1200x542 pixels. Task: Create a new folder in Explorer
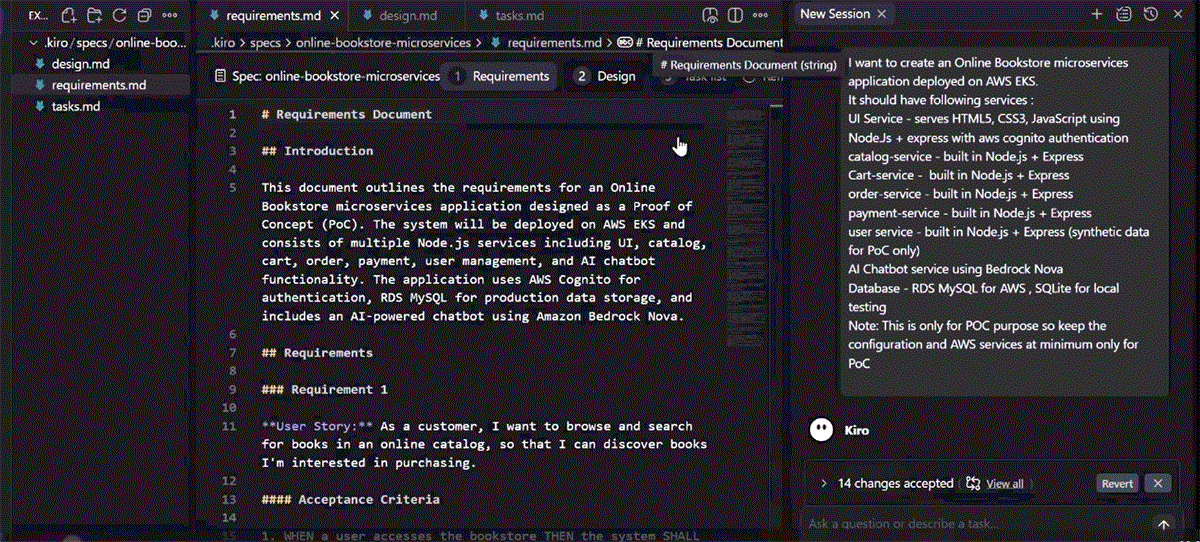(94, 15)
